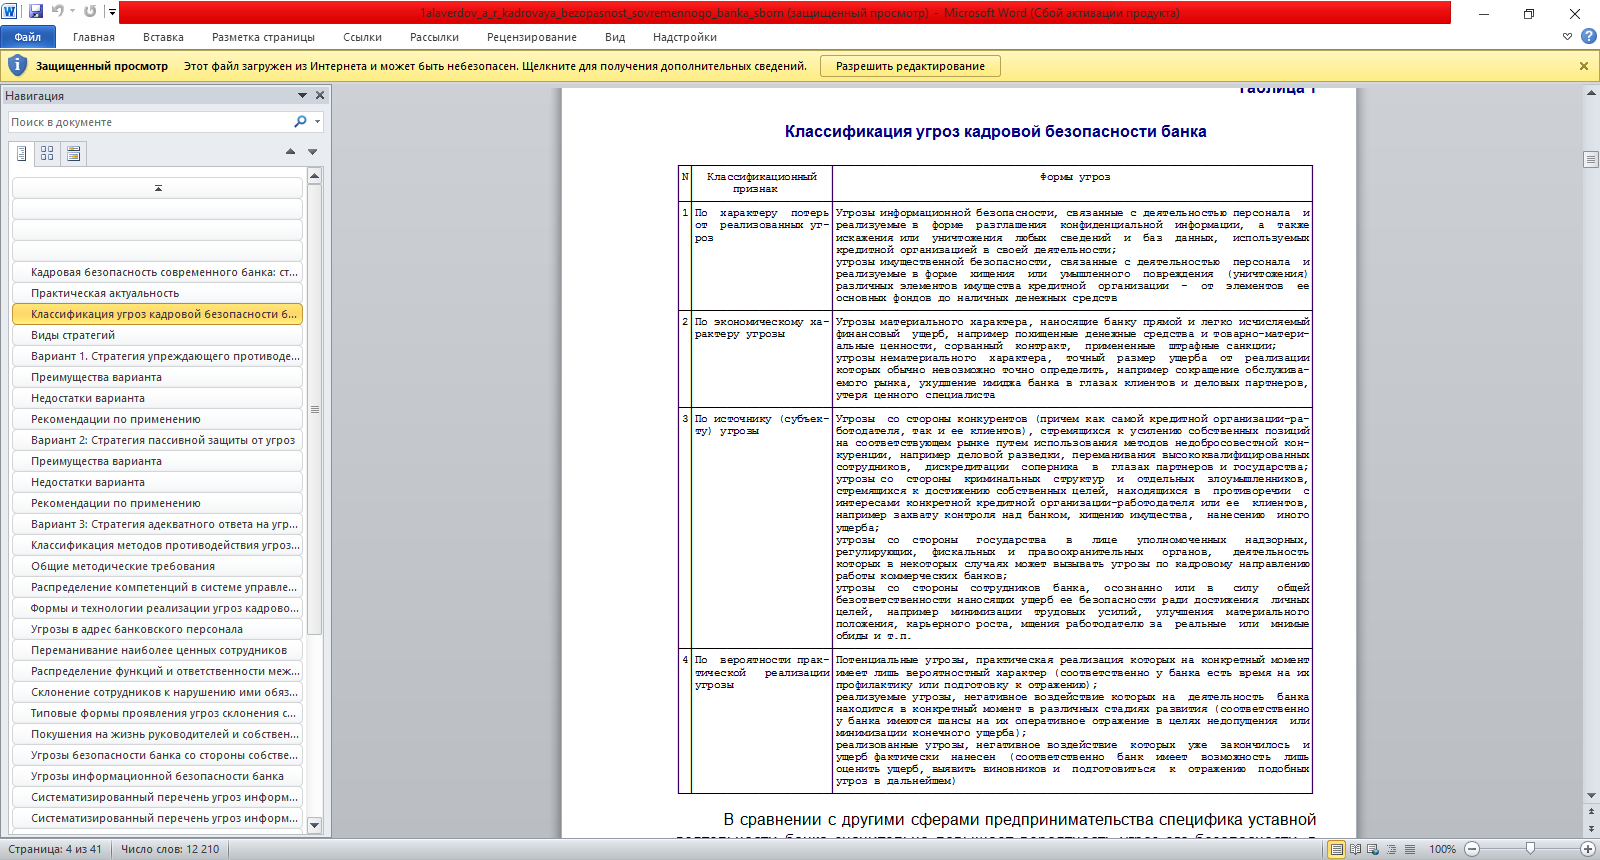Viewport: 1600px width, 860px height.
Task: Show search results view in Navigation pane
Action: [x=73, y=153]
